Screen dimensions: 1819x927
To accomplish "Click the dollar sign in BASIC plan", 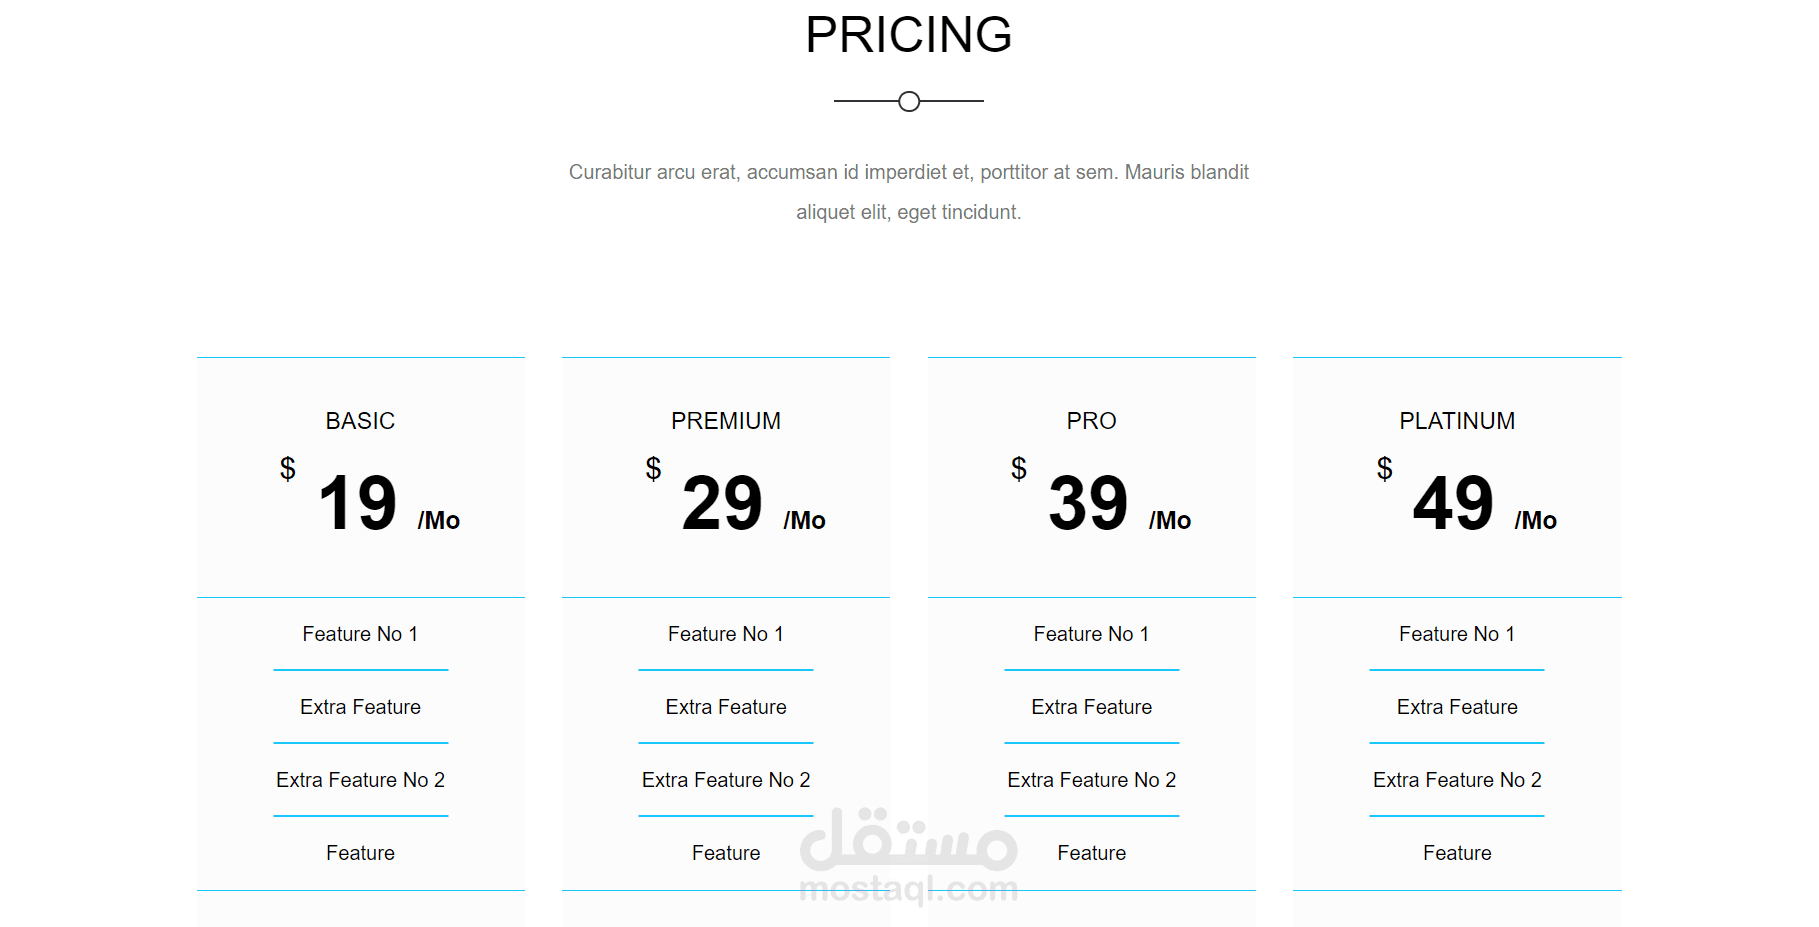I will click(x=288, y=468).
